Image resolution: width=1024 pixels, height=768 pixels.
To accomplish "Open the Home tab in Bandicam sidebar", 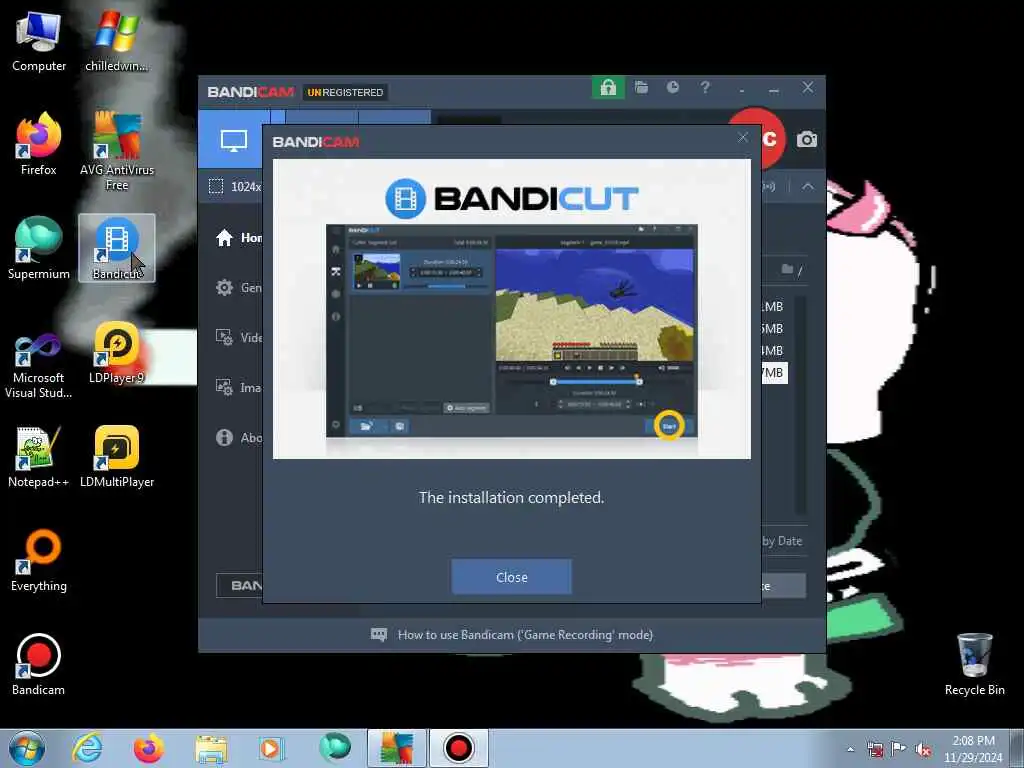I will 238,238.
